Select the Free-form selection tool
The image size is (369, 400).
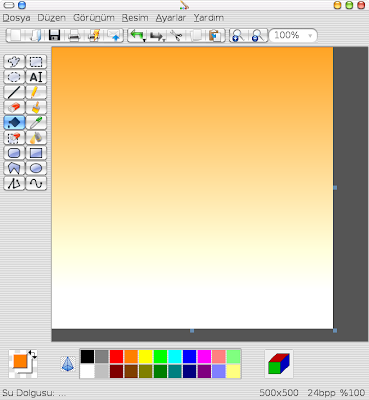point(14,62)
